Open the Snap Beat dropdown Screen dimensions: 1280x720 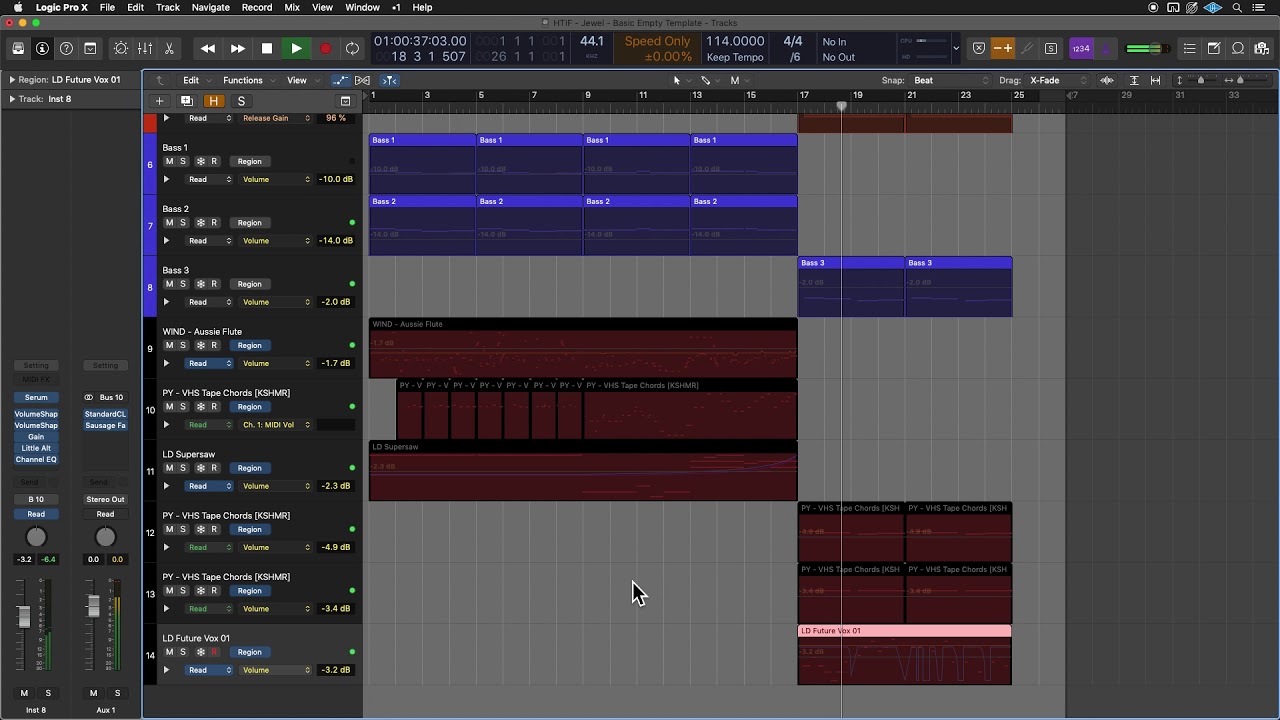click(x=950, y=80)
